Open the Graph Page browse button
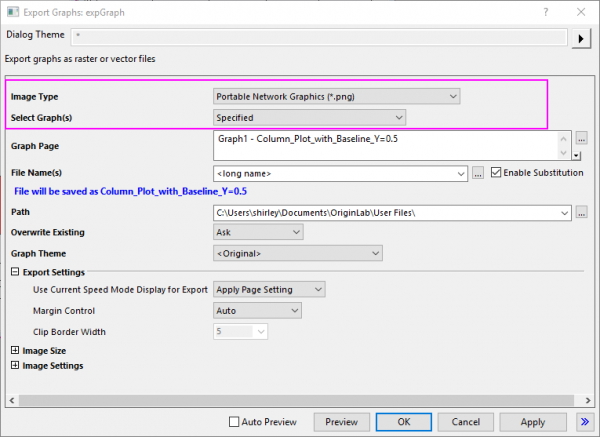 [x=582, y=139]
